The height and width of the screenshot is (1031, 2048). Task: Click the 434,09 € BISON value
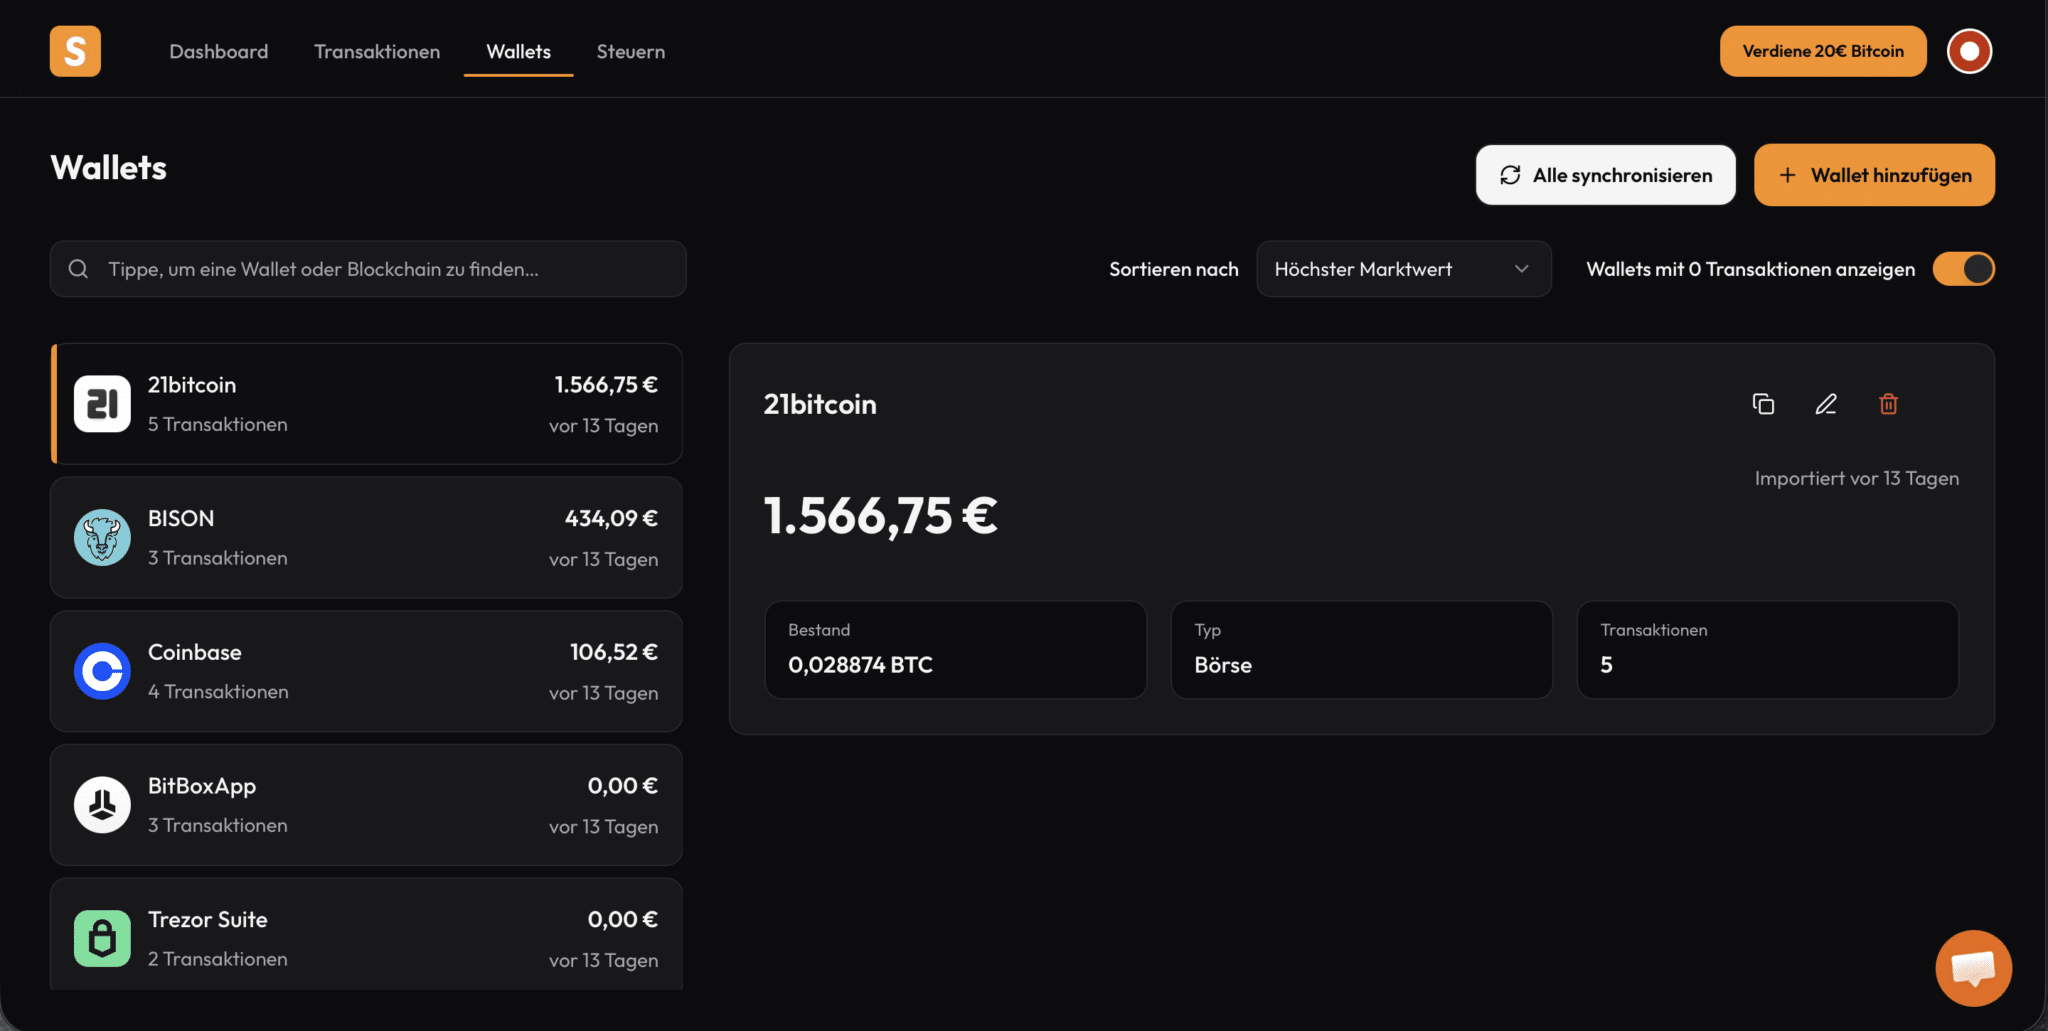point(611,518)
